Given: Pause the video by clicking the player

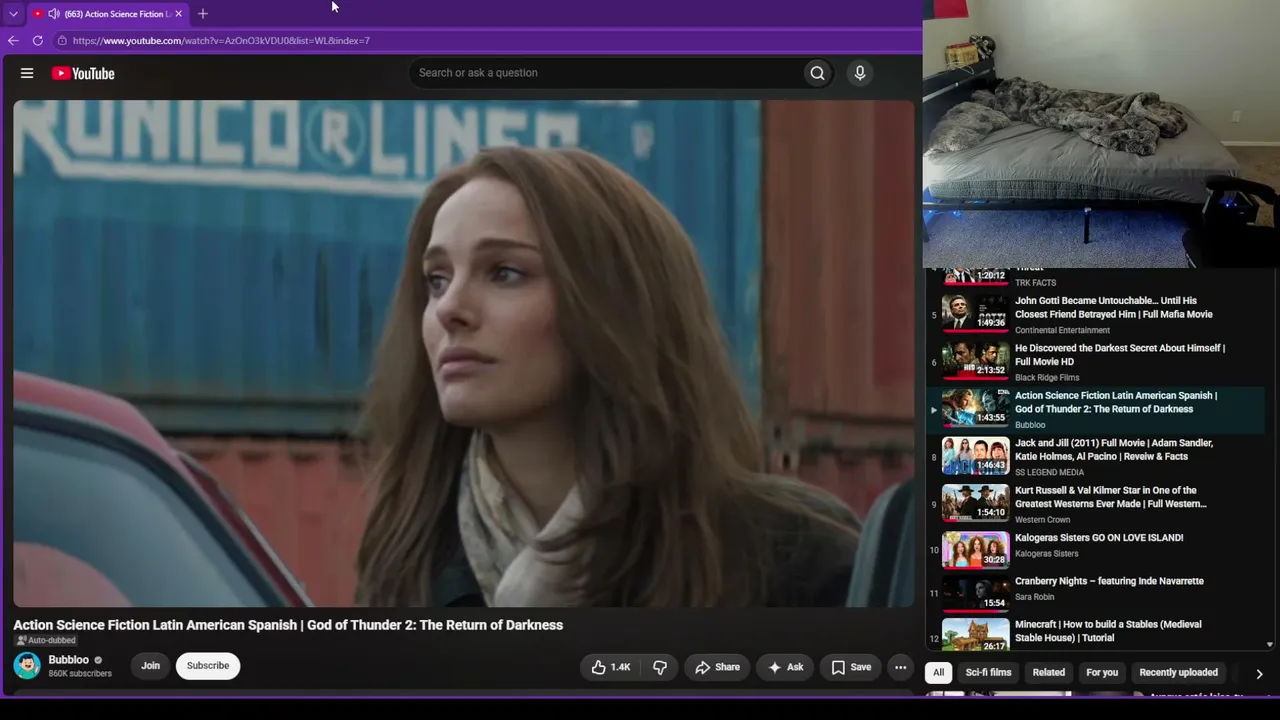Looking at the screenshot, I should [464, 353].
